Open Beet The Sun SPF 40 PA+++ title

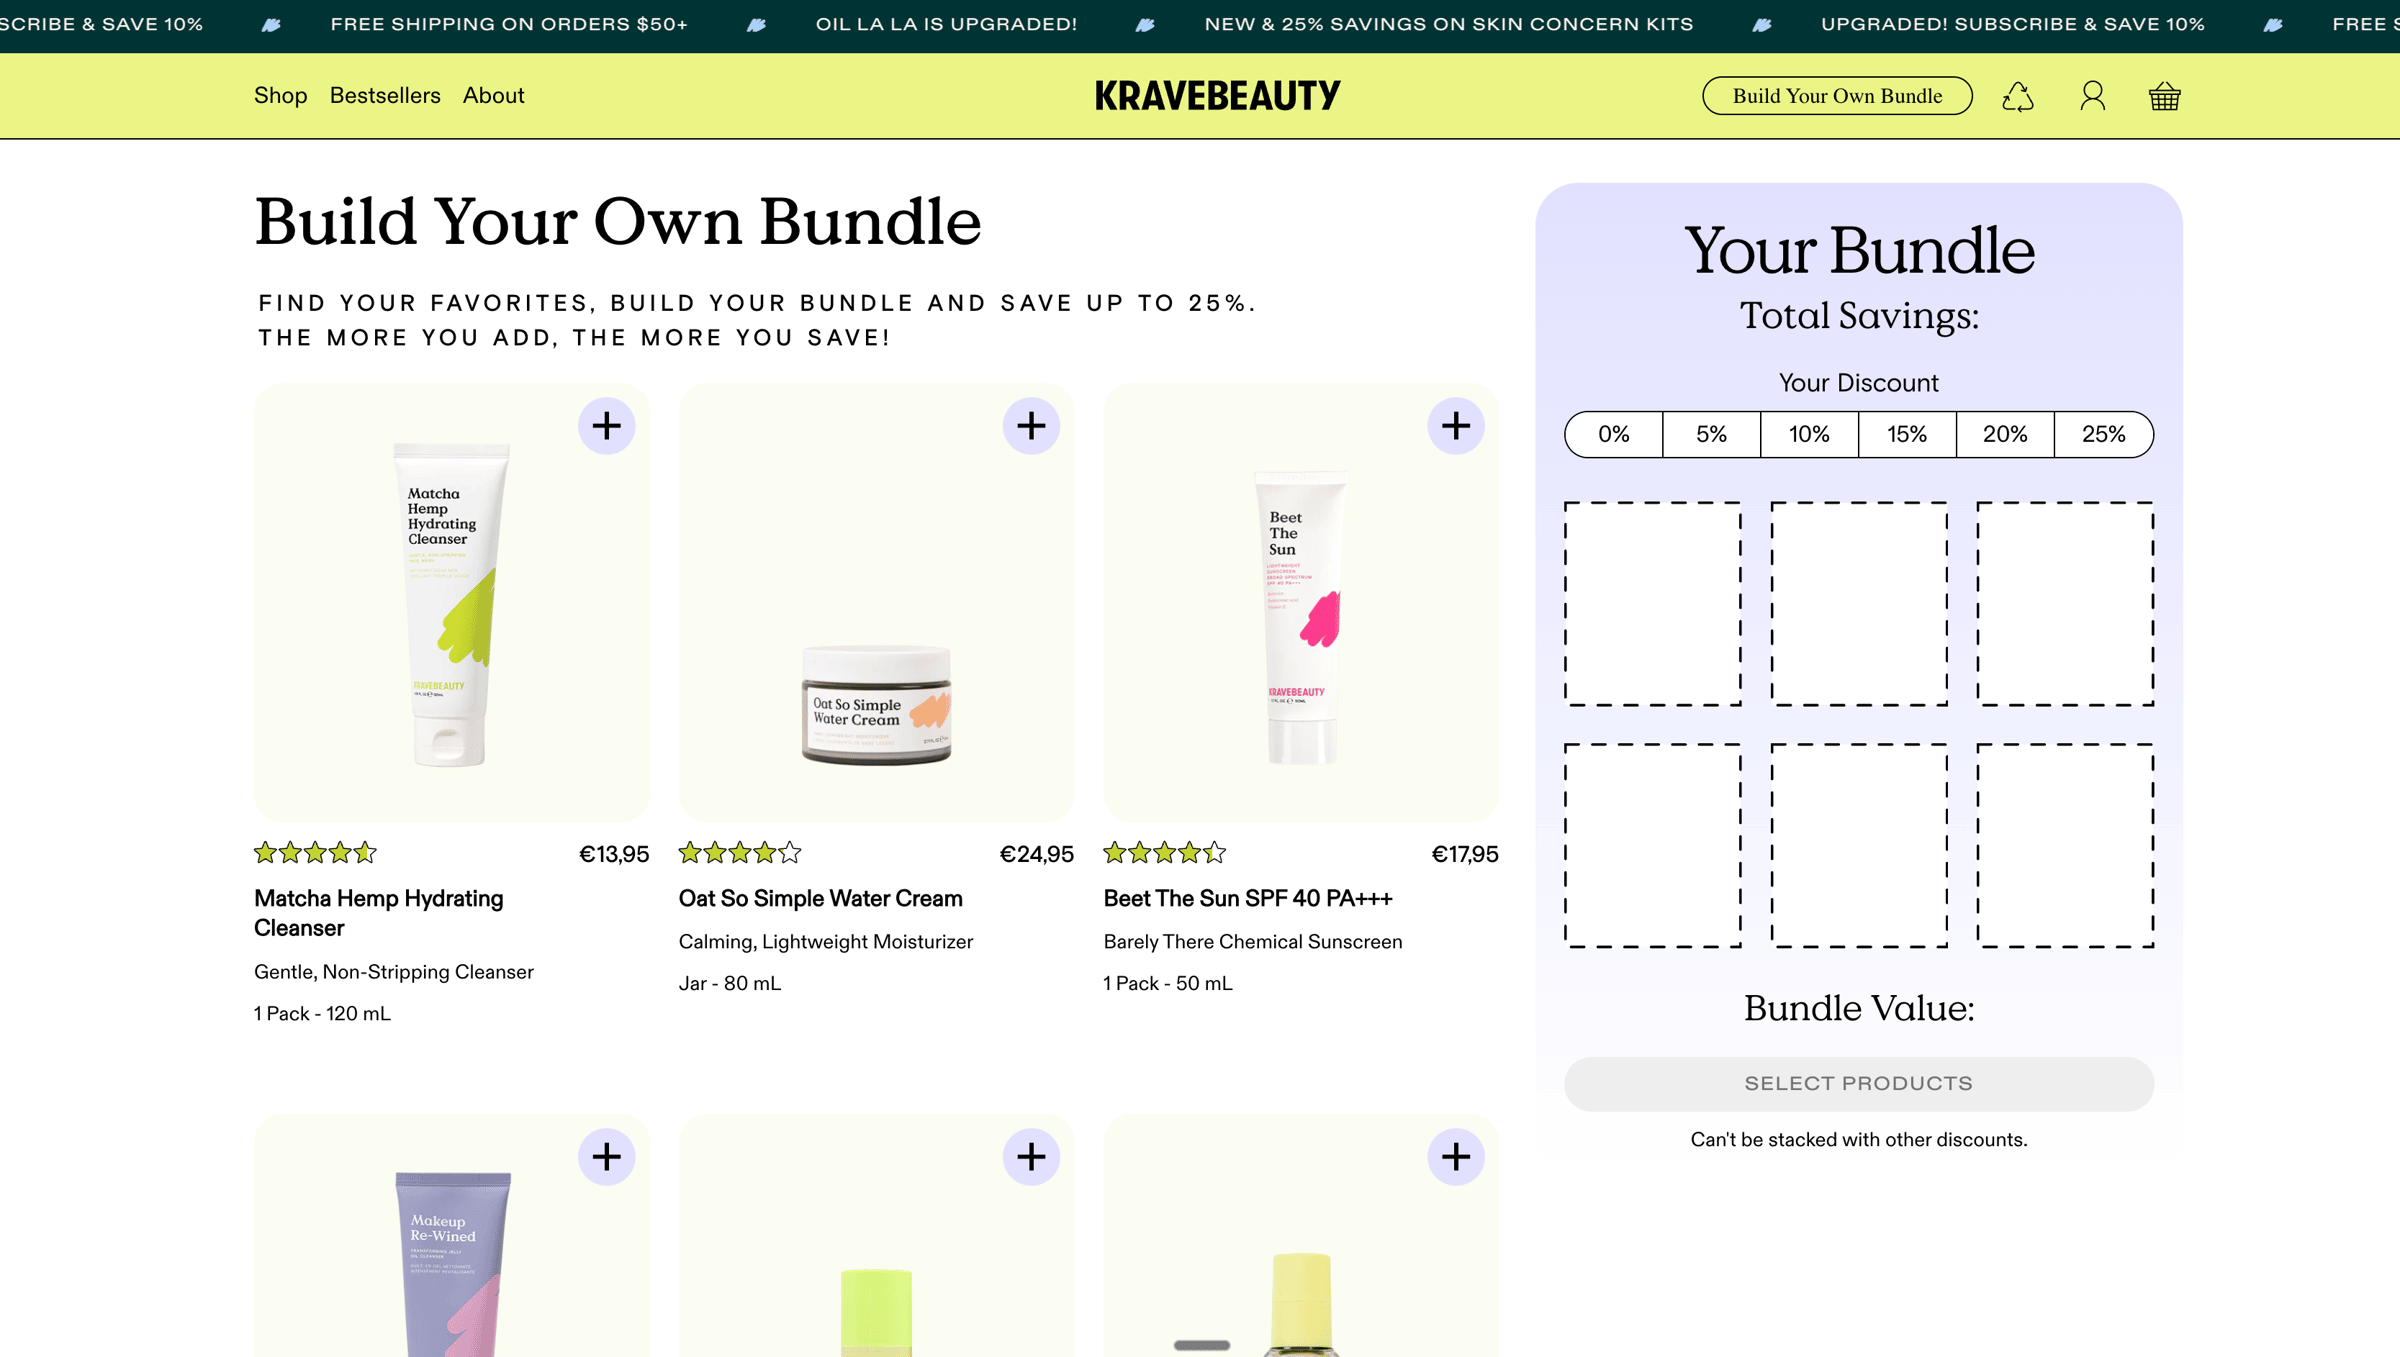[1247, 898]
